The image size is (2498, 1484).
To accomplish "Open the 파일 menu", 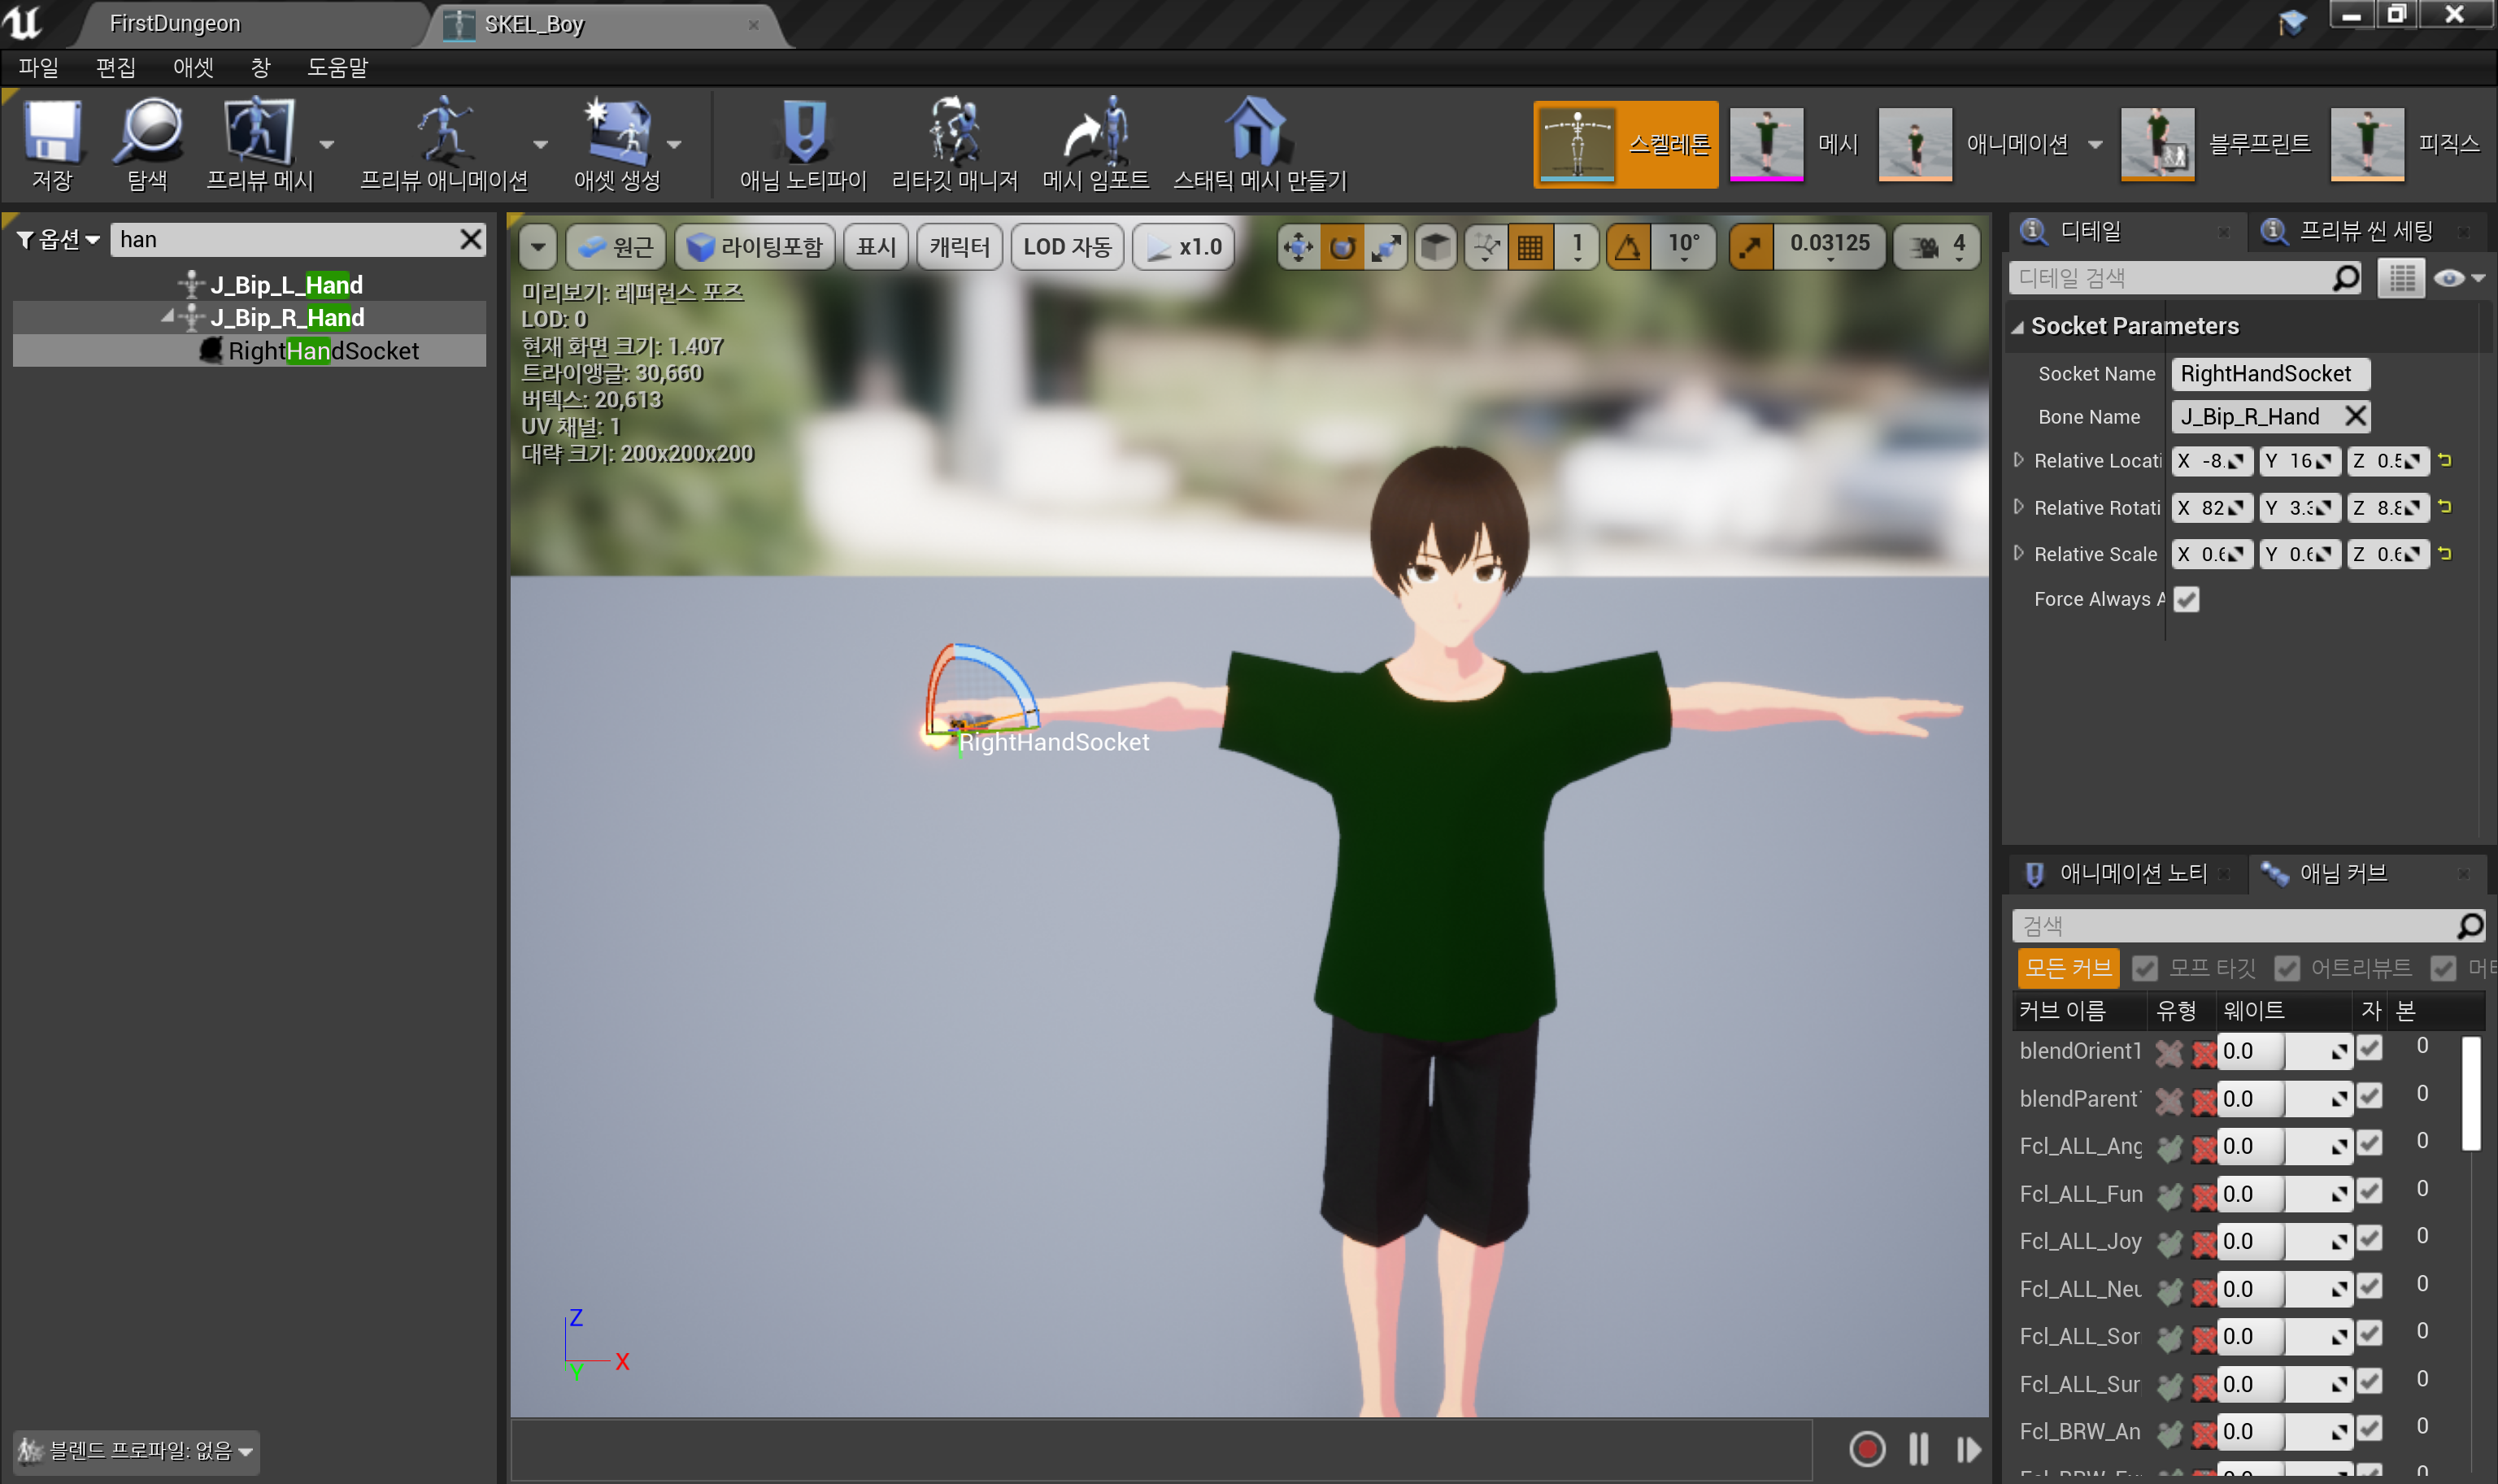I will [39, 67].
